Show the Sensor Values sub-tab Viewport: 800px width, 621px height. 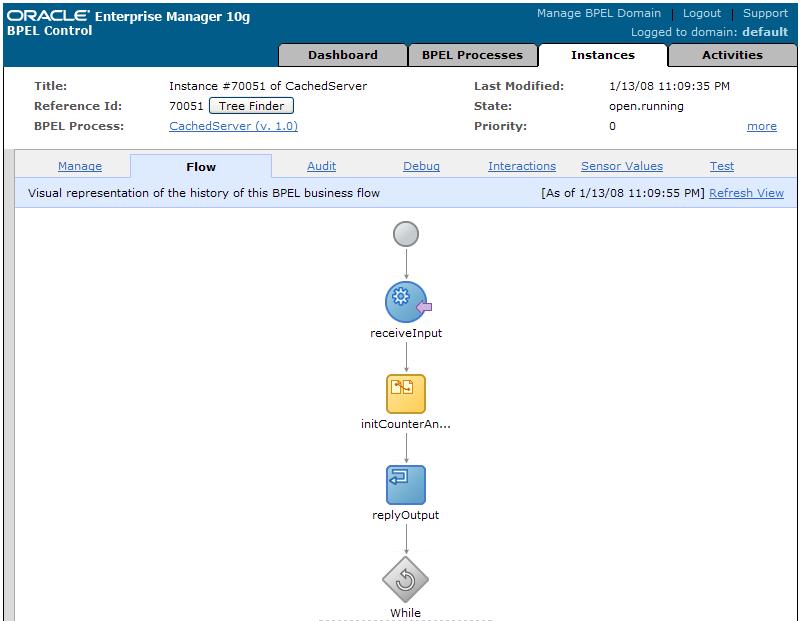tap(621, 167)
